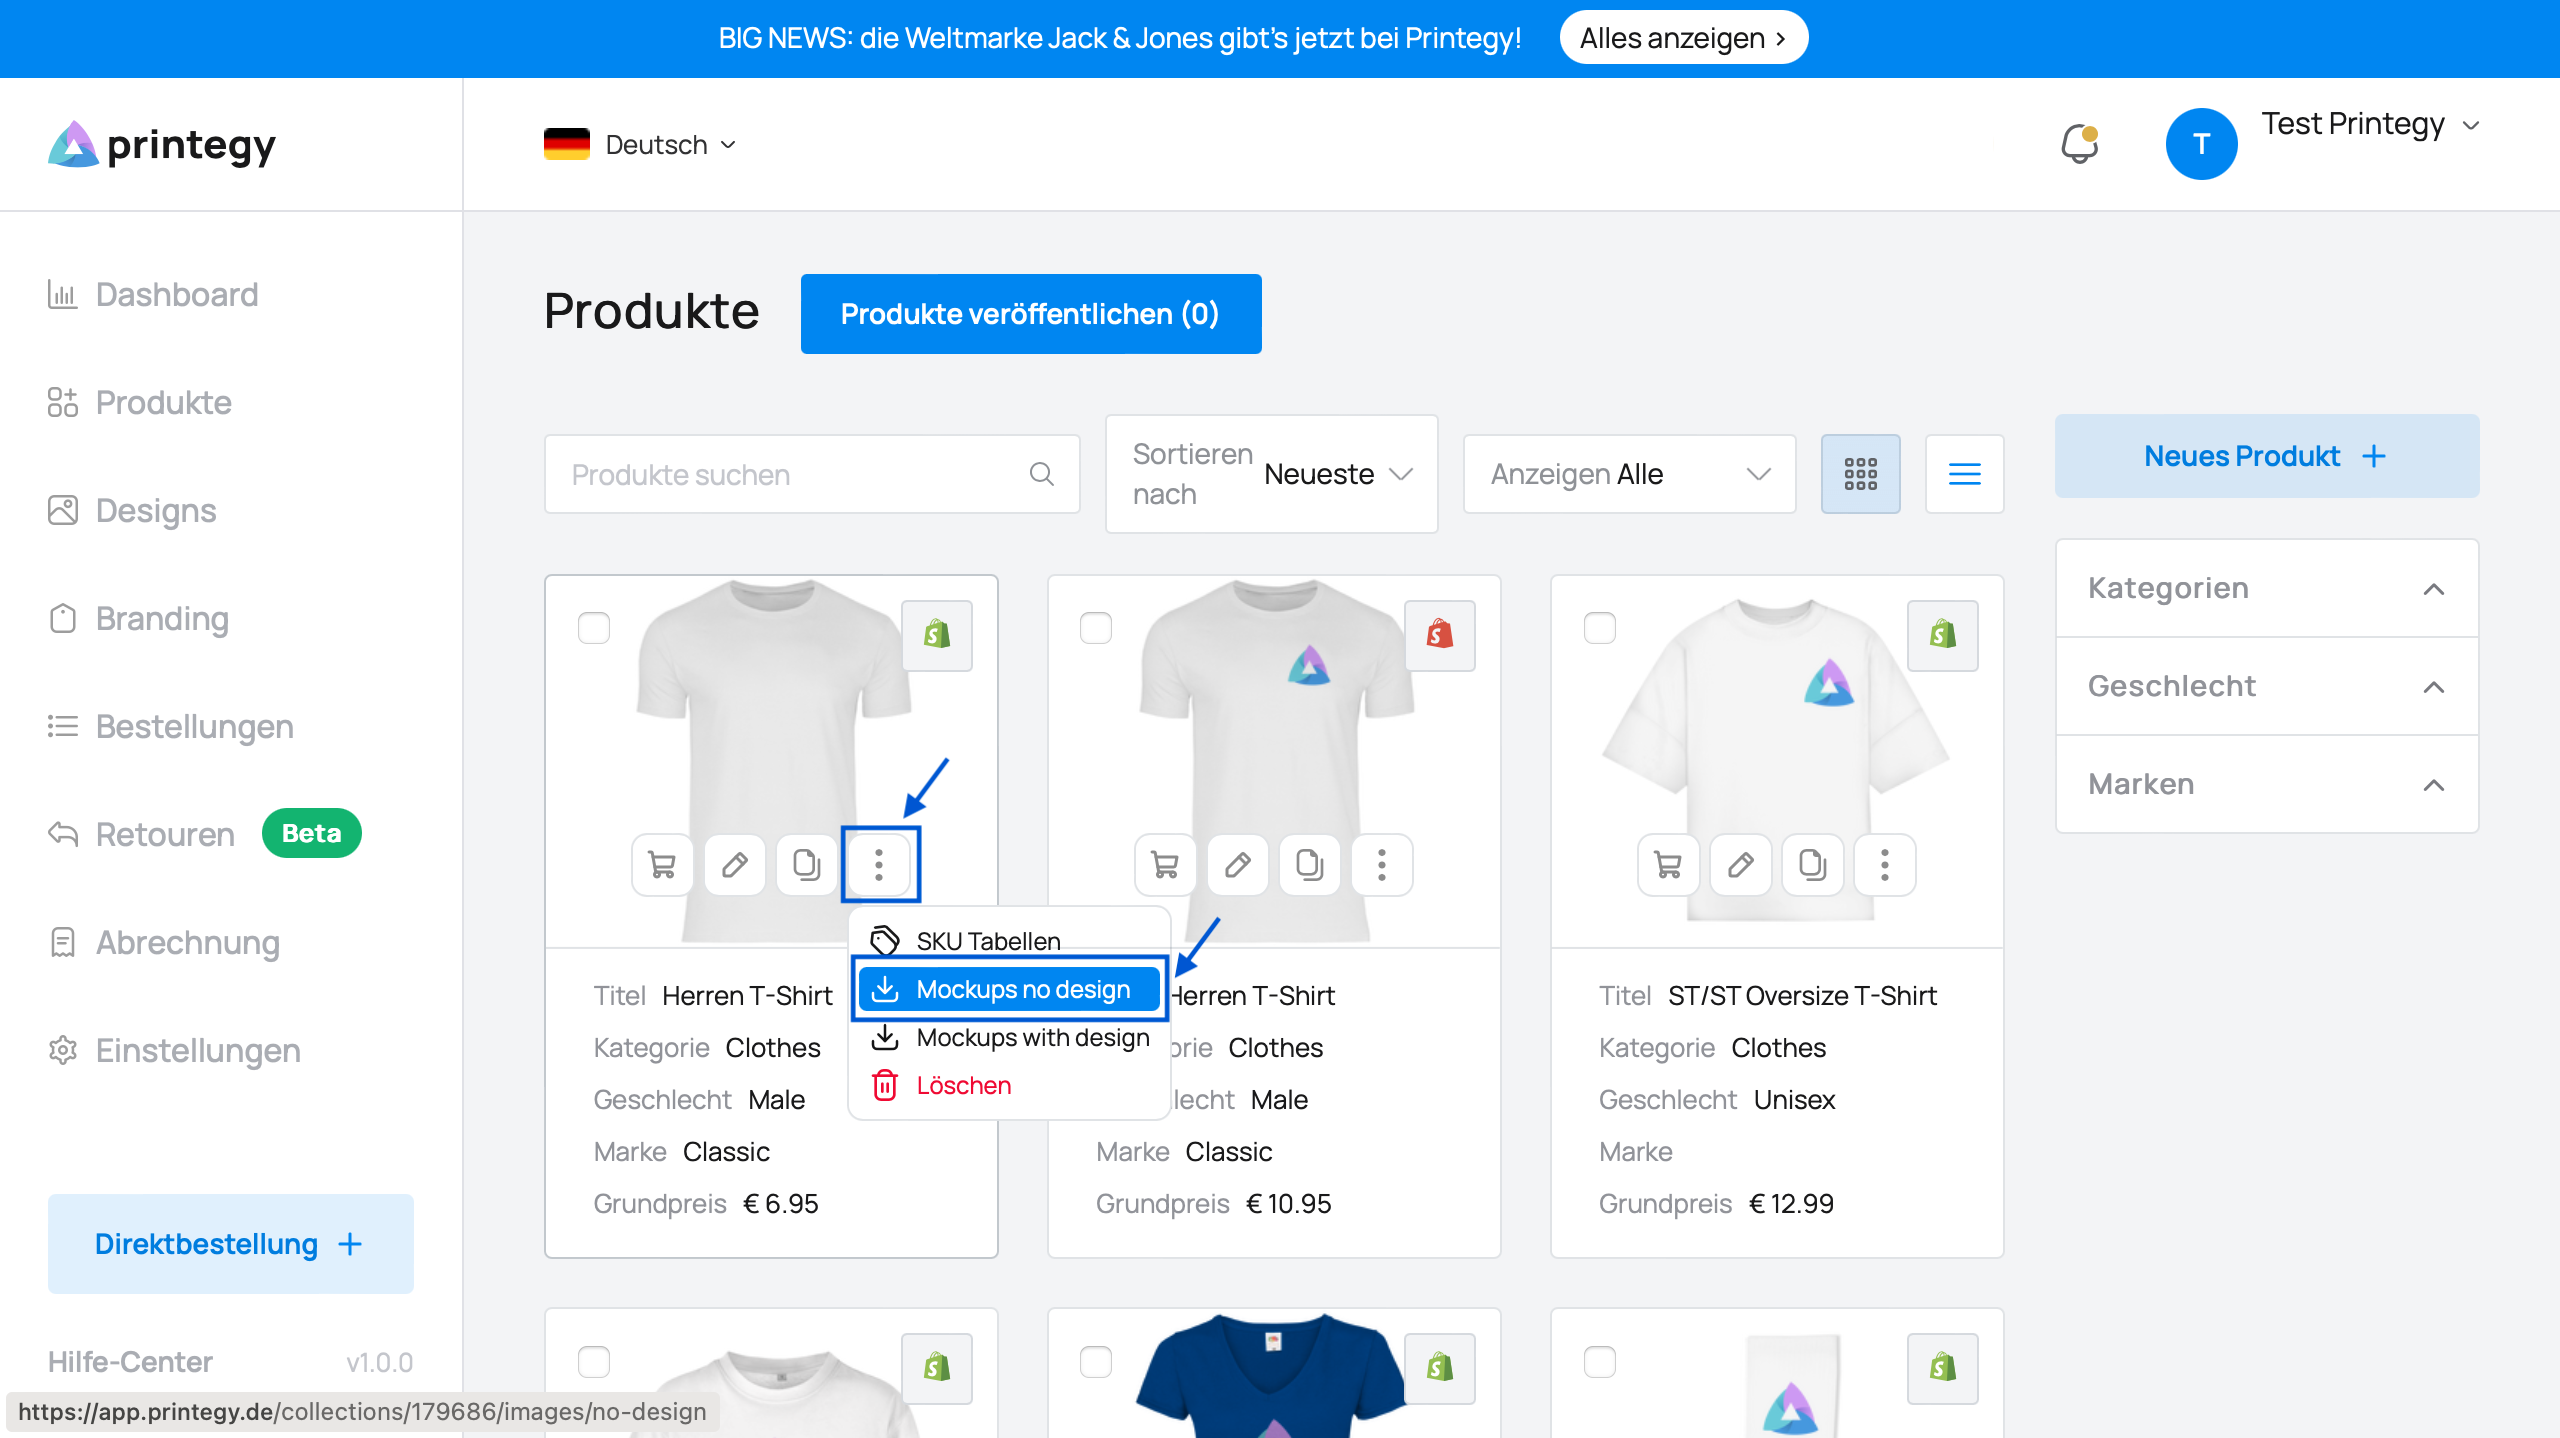This screenshot has width=2560, height=1438.
Task: Tick checkbox on navy V-neck shirt card
Action: 1096,1362
